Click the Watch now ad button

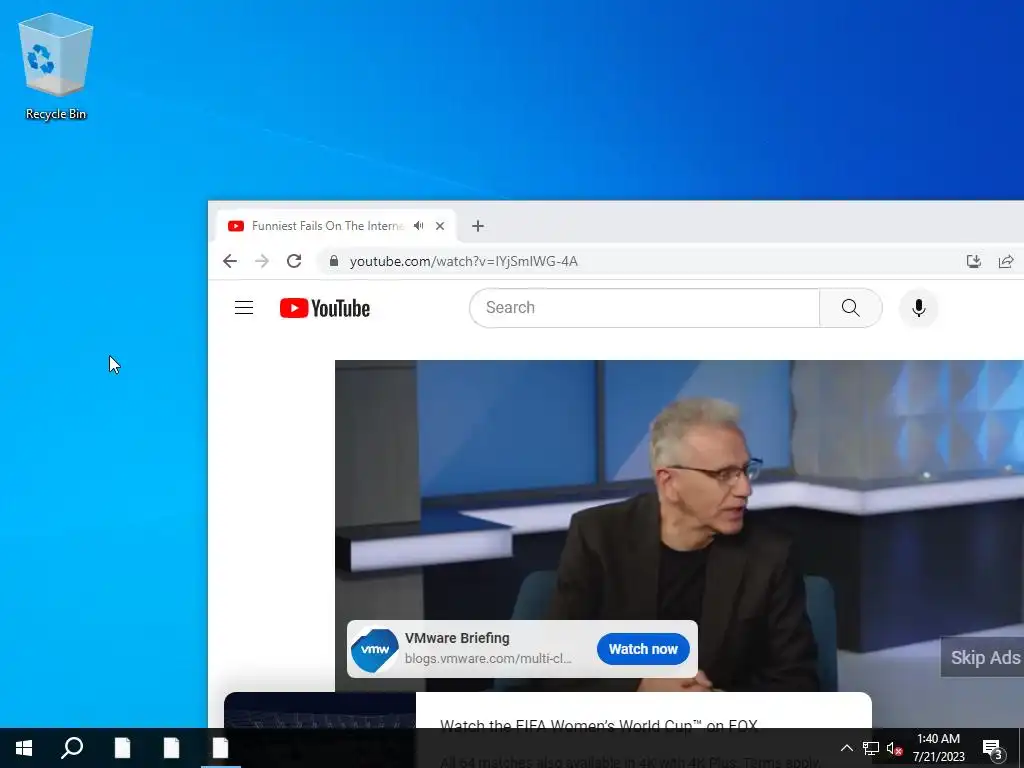pos(643,649)
